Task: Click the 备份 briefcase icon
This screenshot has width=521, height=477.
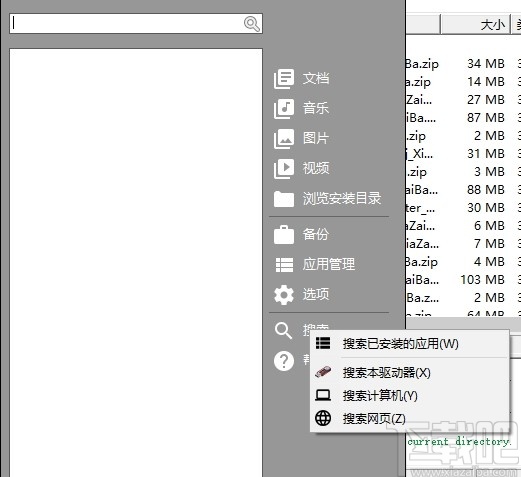Action: coord(284,235)
